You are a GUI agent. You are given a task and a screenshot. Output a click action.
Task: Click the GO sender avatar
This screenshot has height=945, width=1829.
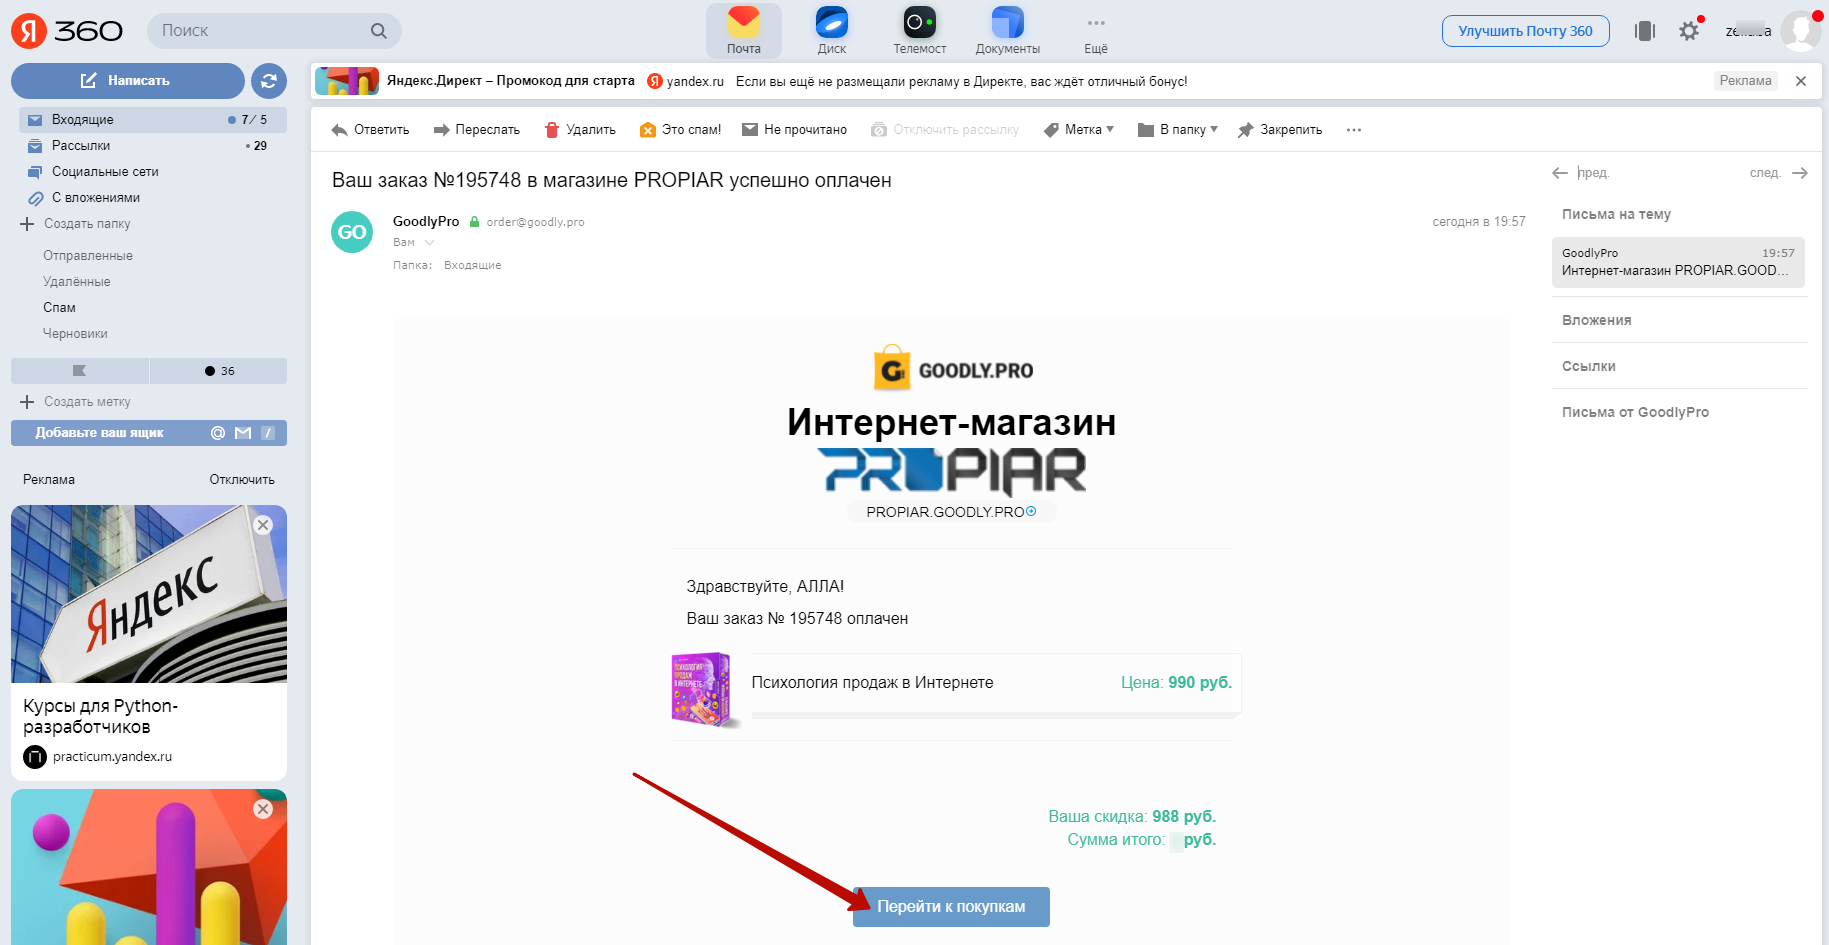pos(352,232)
